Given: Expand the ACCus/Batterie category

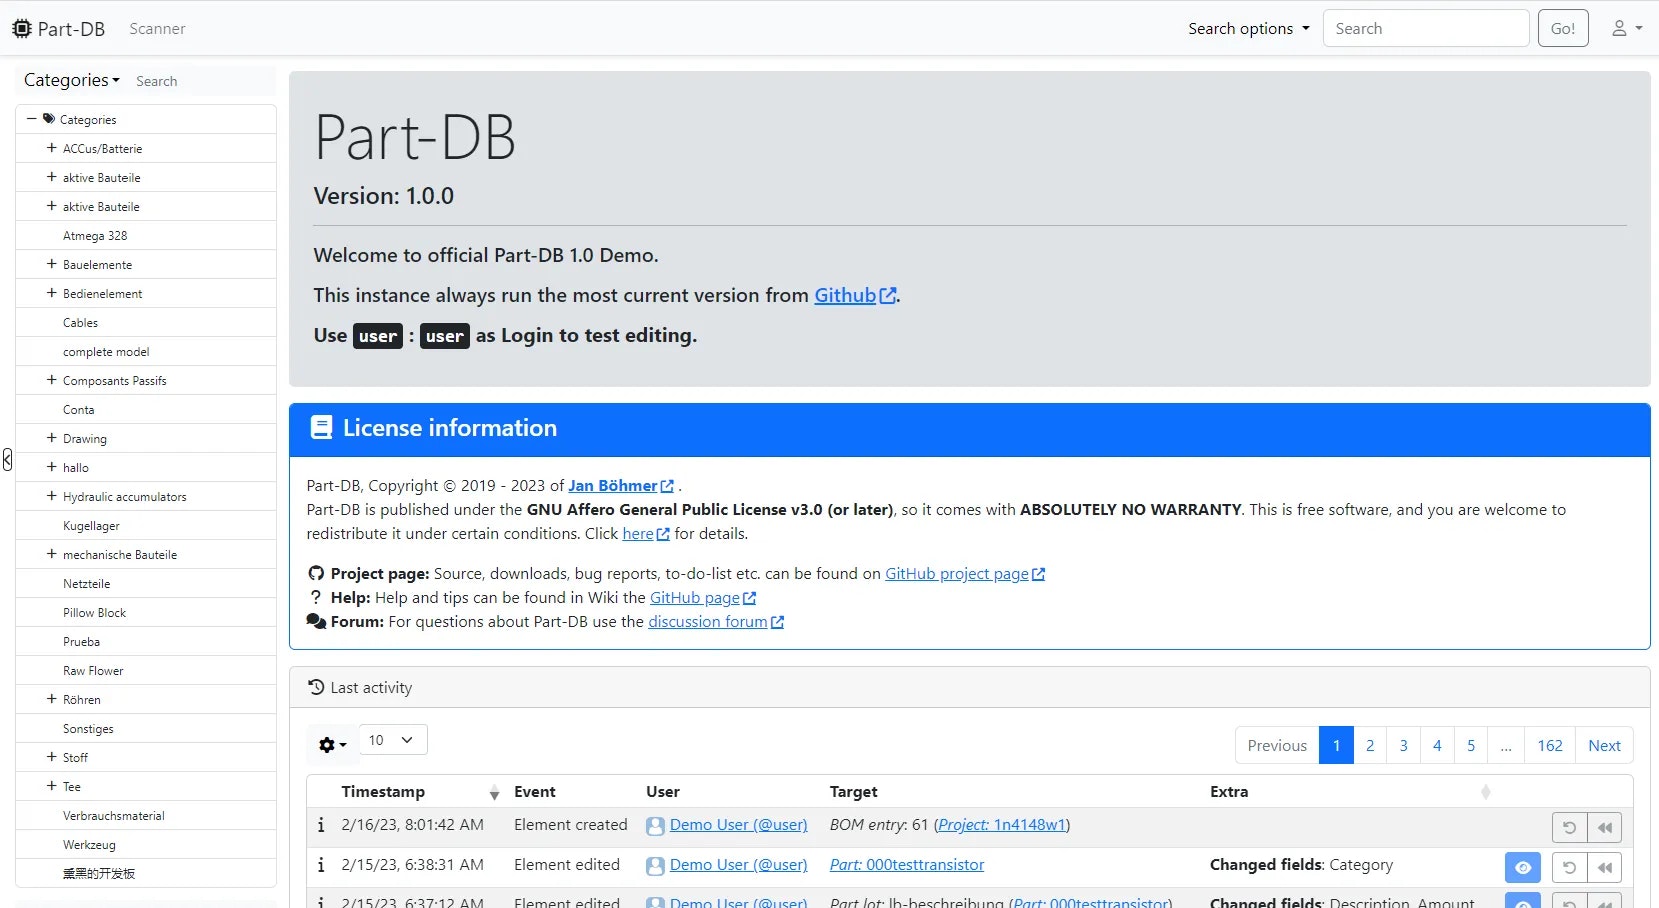Looking at the screenshot, I should pyautogui.click(x=51, y=148).
